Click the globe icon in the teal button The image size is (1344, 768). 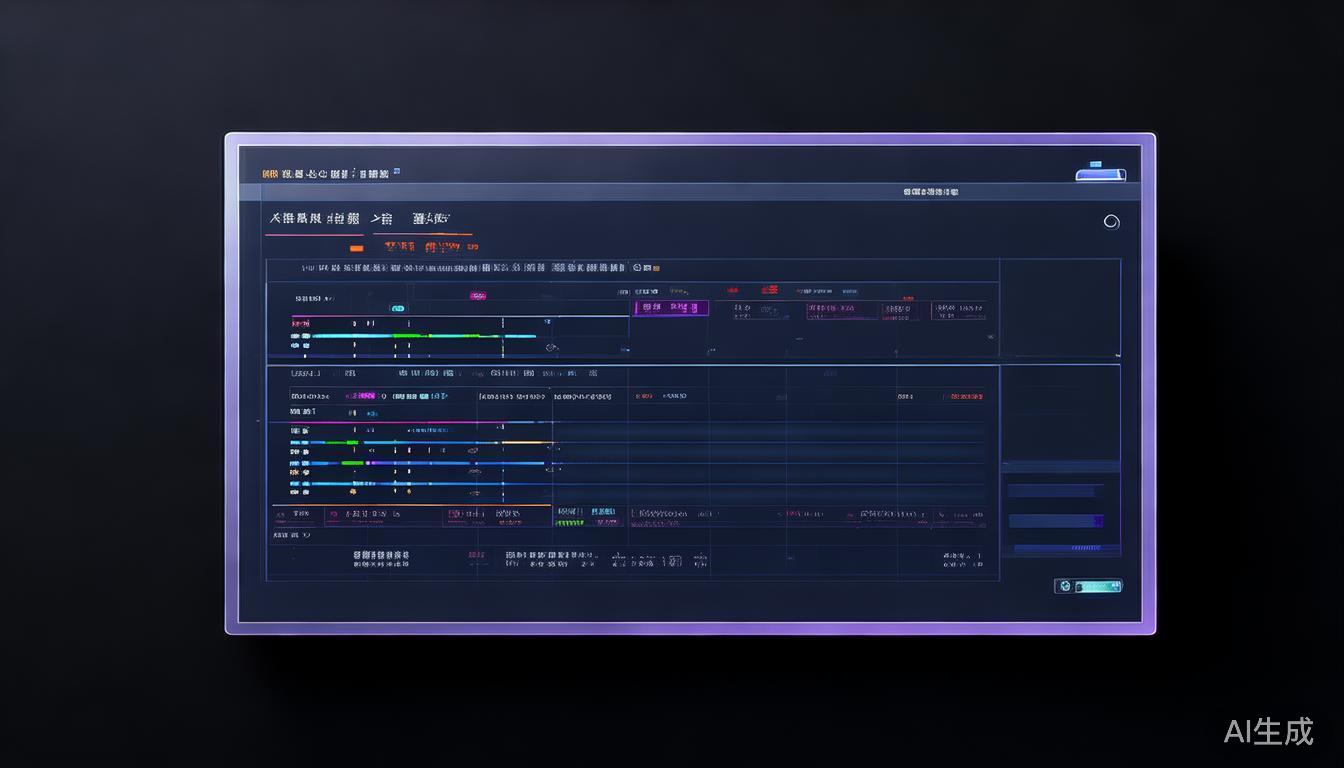[x=1065, y=586]
